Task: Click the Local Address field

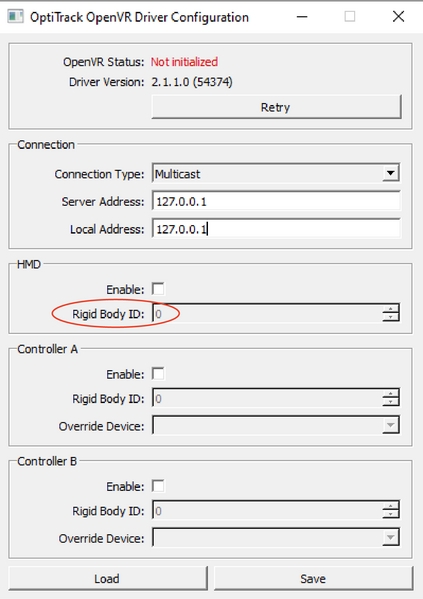Action: (x=276, y=229)
